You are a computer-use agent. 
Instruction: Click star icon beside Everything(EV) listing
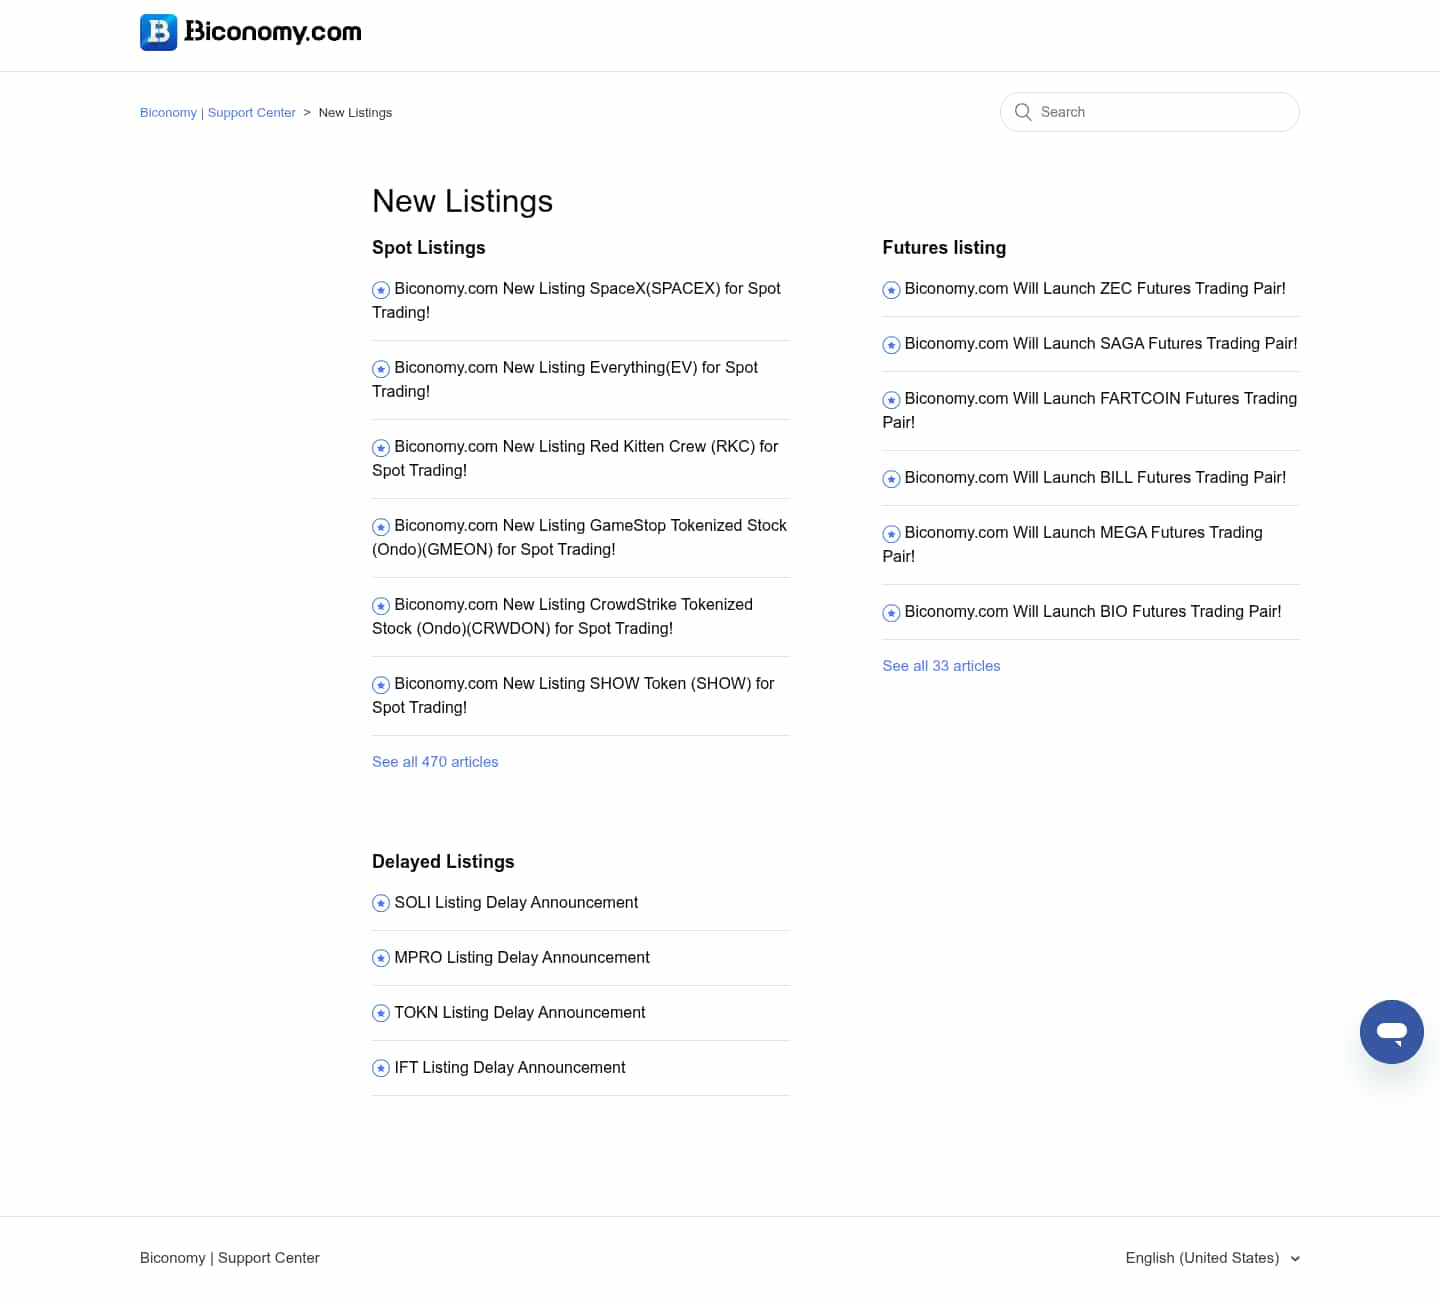(x=381, y=369)
